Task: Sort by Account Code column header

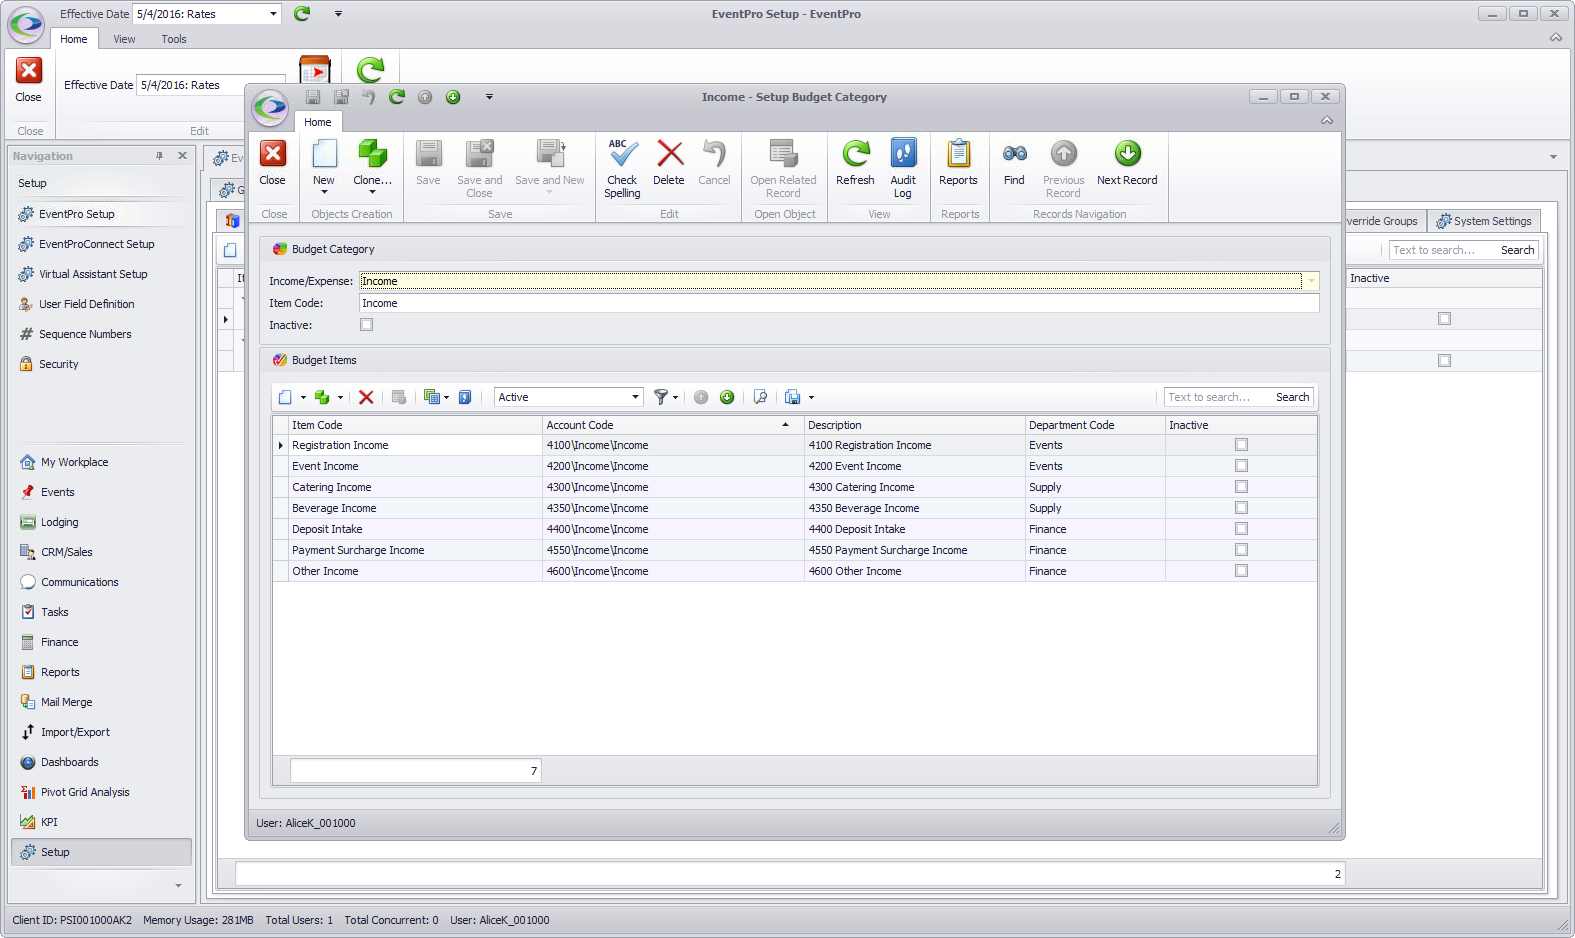Action: tap(673, 425)
